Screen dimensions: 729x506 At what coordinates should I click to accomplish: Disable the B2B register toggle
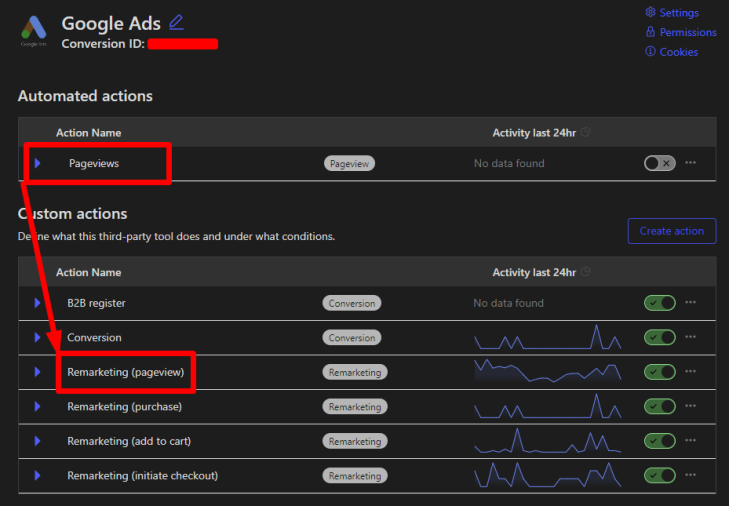(659, 303)
